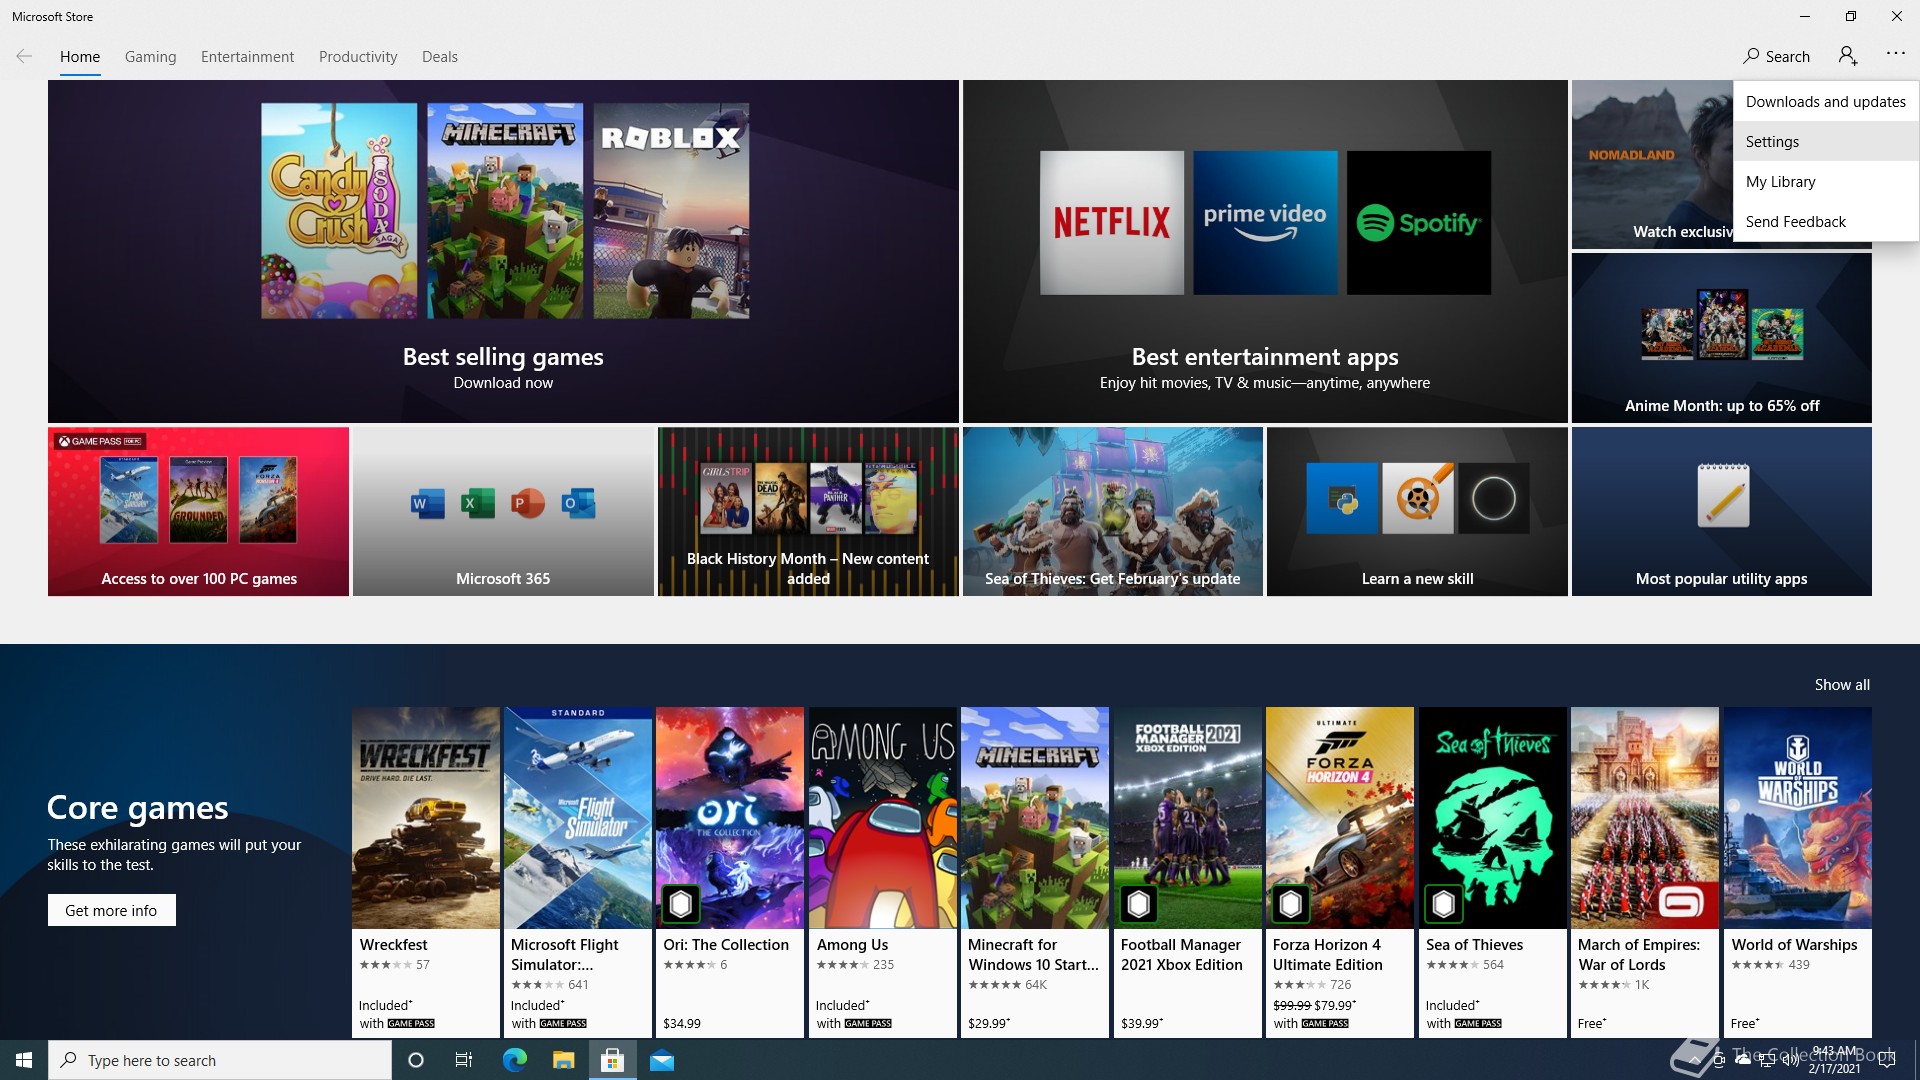Open the Spotify app tile
Screen dimensions: 1920x1080
click(x=1419, y=223)
